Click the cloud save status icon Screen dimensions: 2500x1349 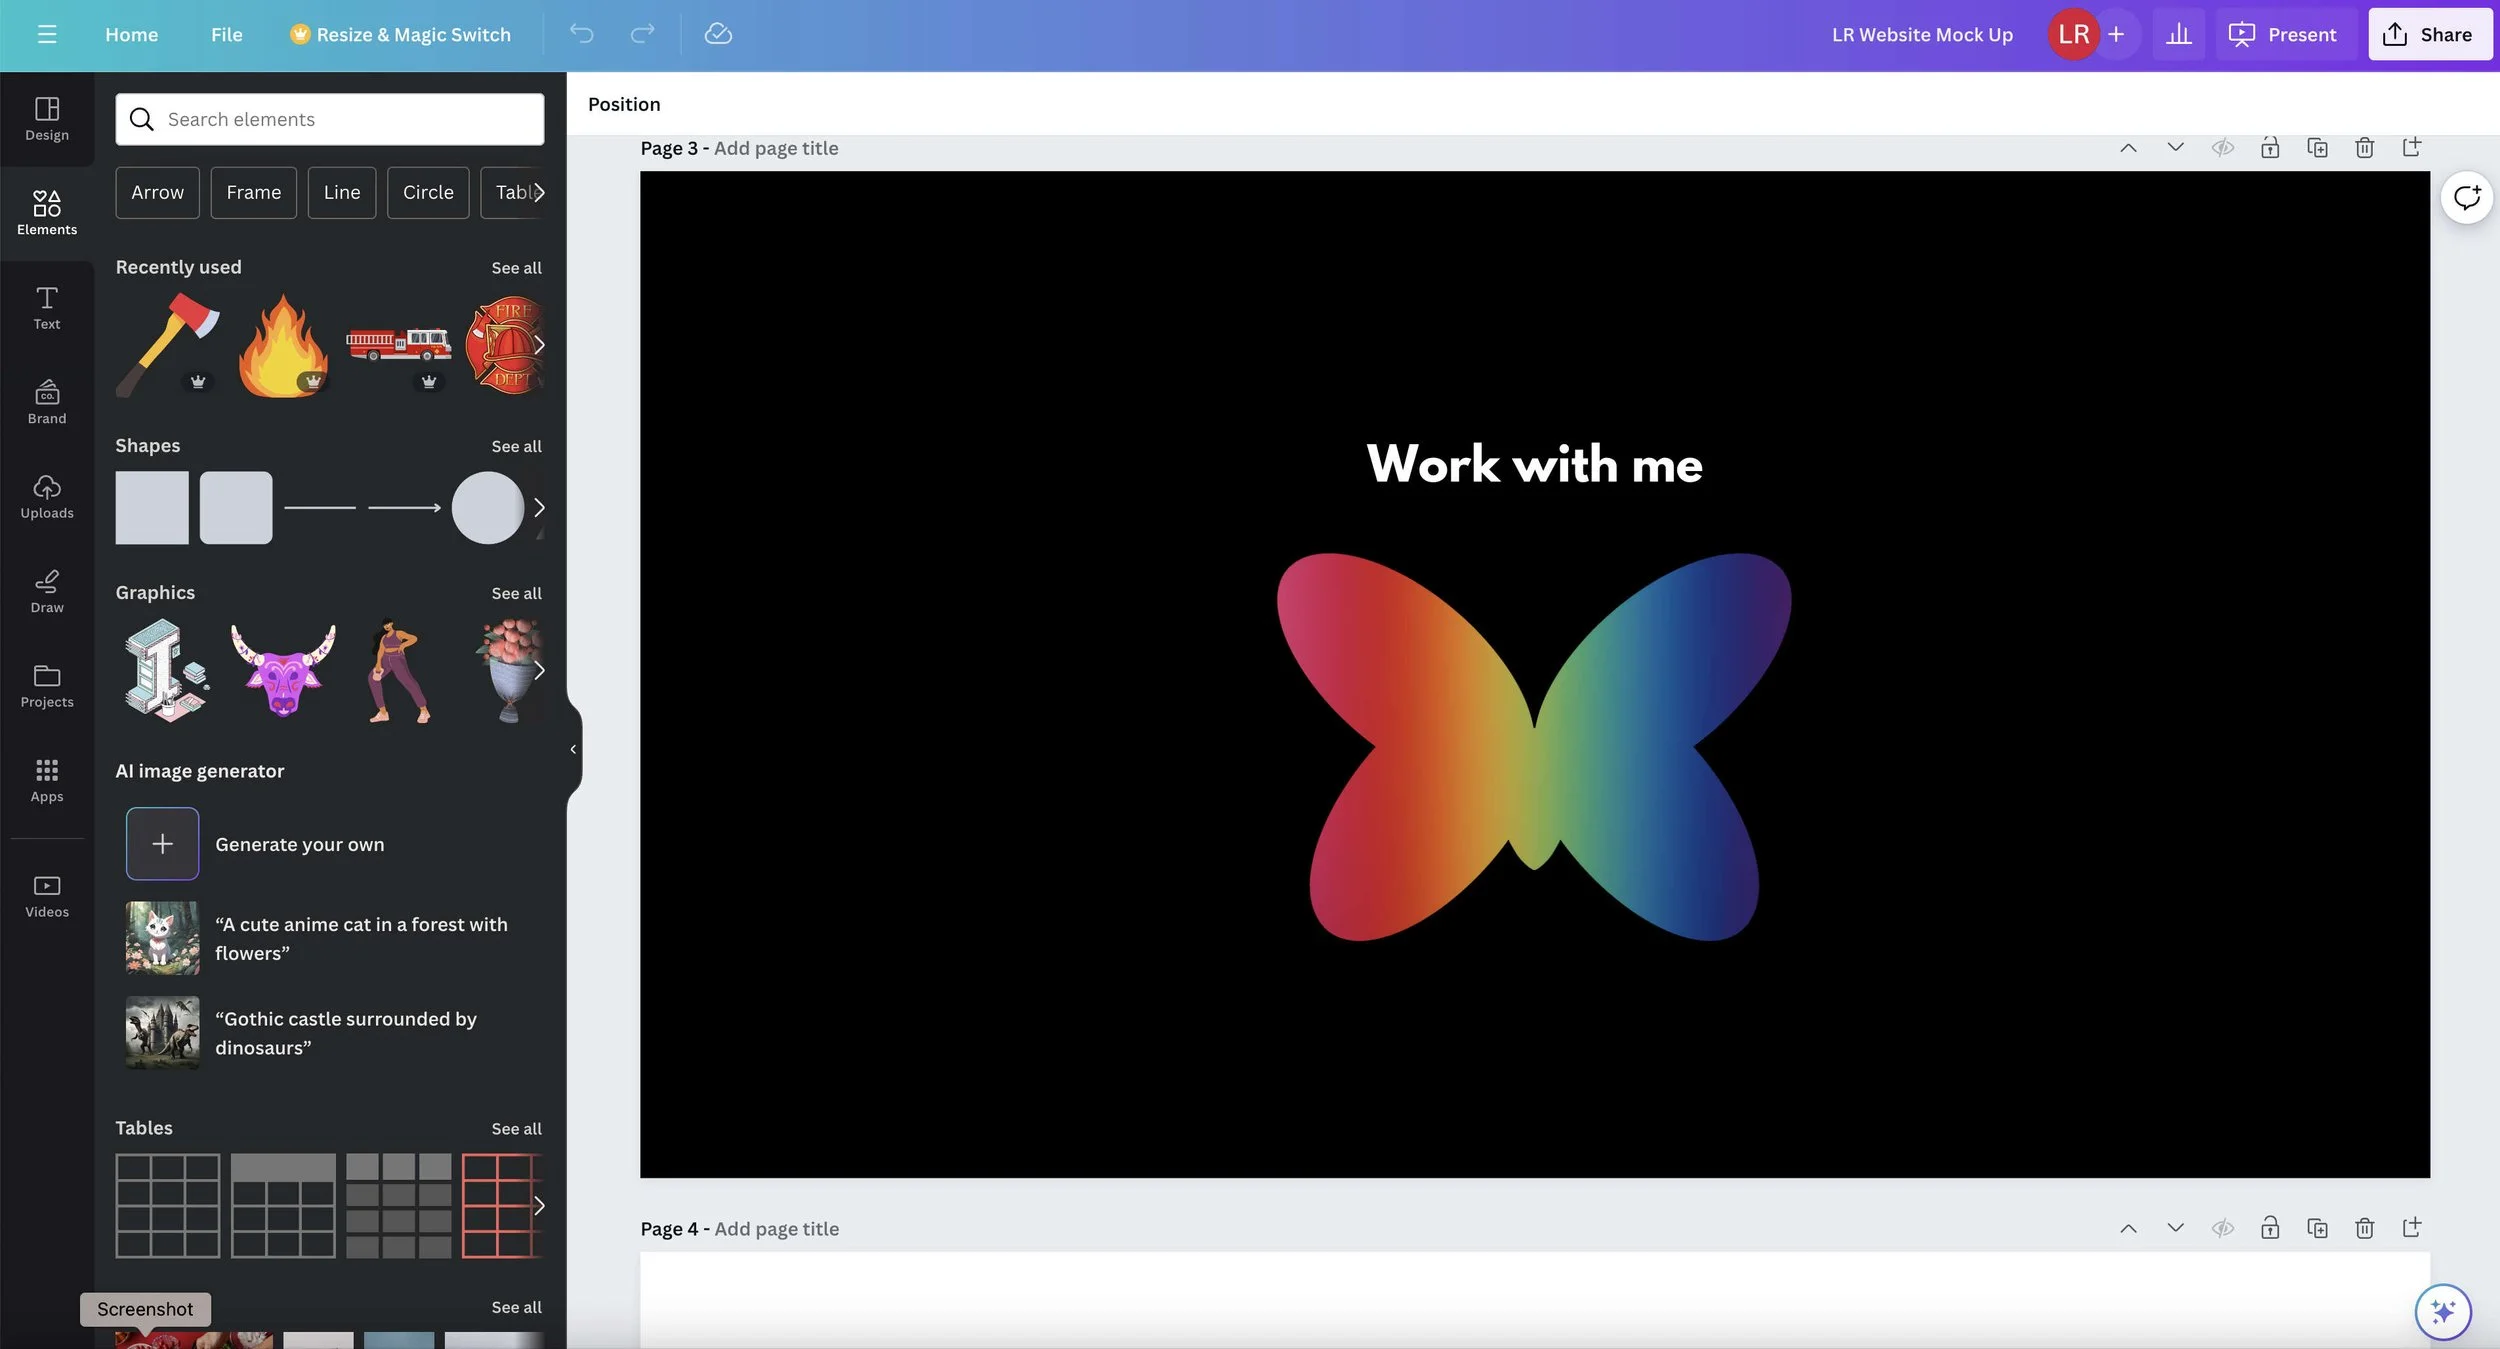[718, 34]
